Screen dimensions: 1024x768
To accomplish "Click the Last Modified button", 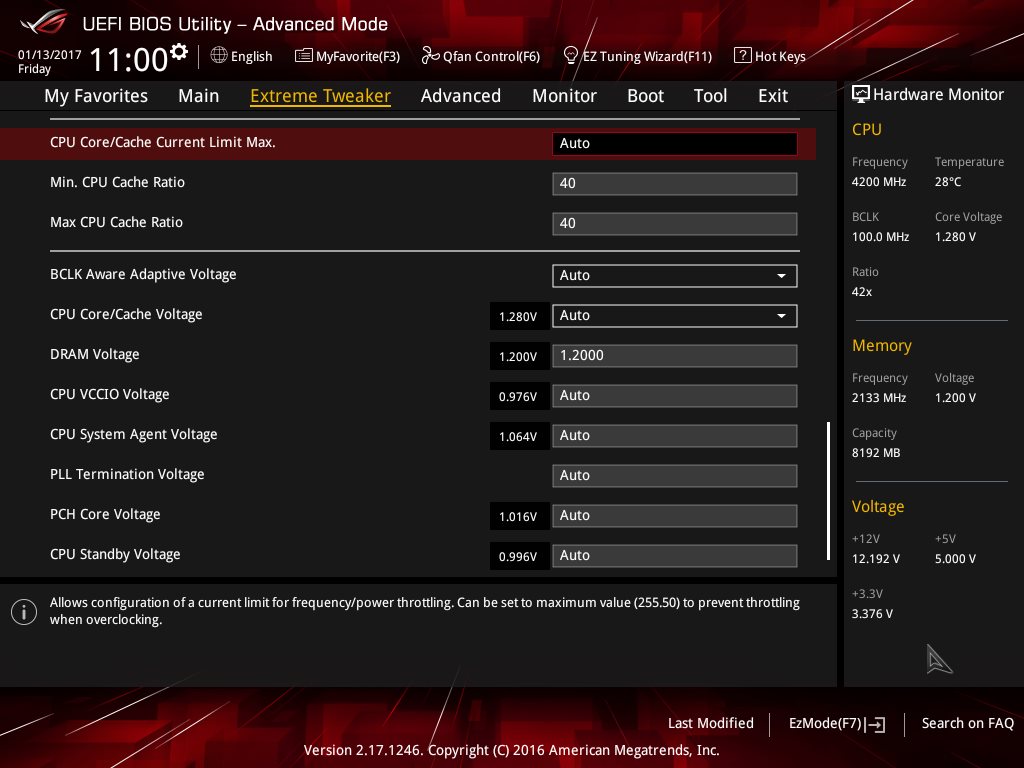I will coord(711,723).
